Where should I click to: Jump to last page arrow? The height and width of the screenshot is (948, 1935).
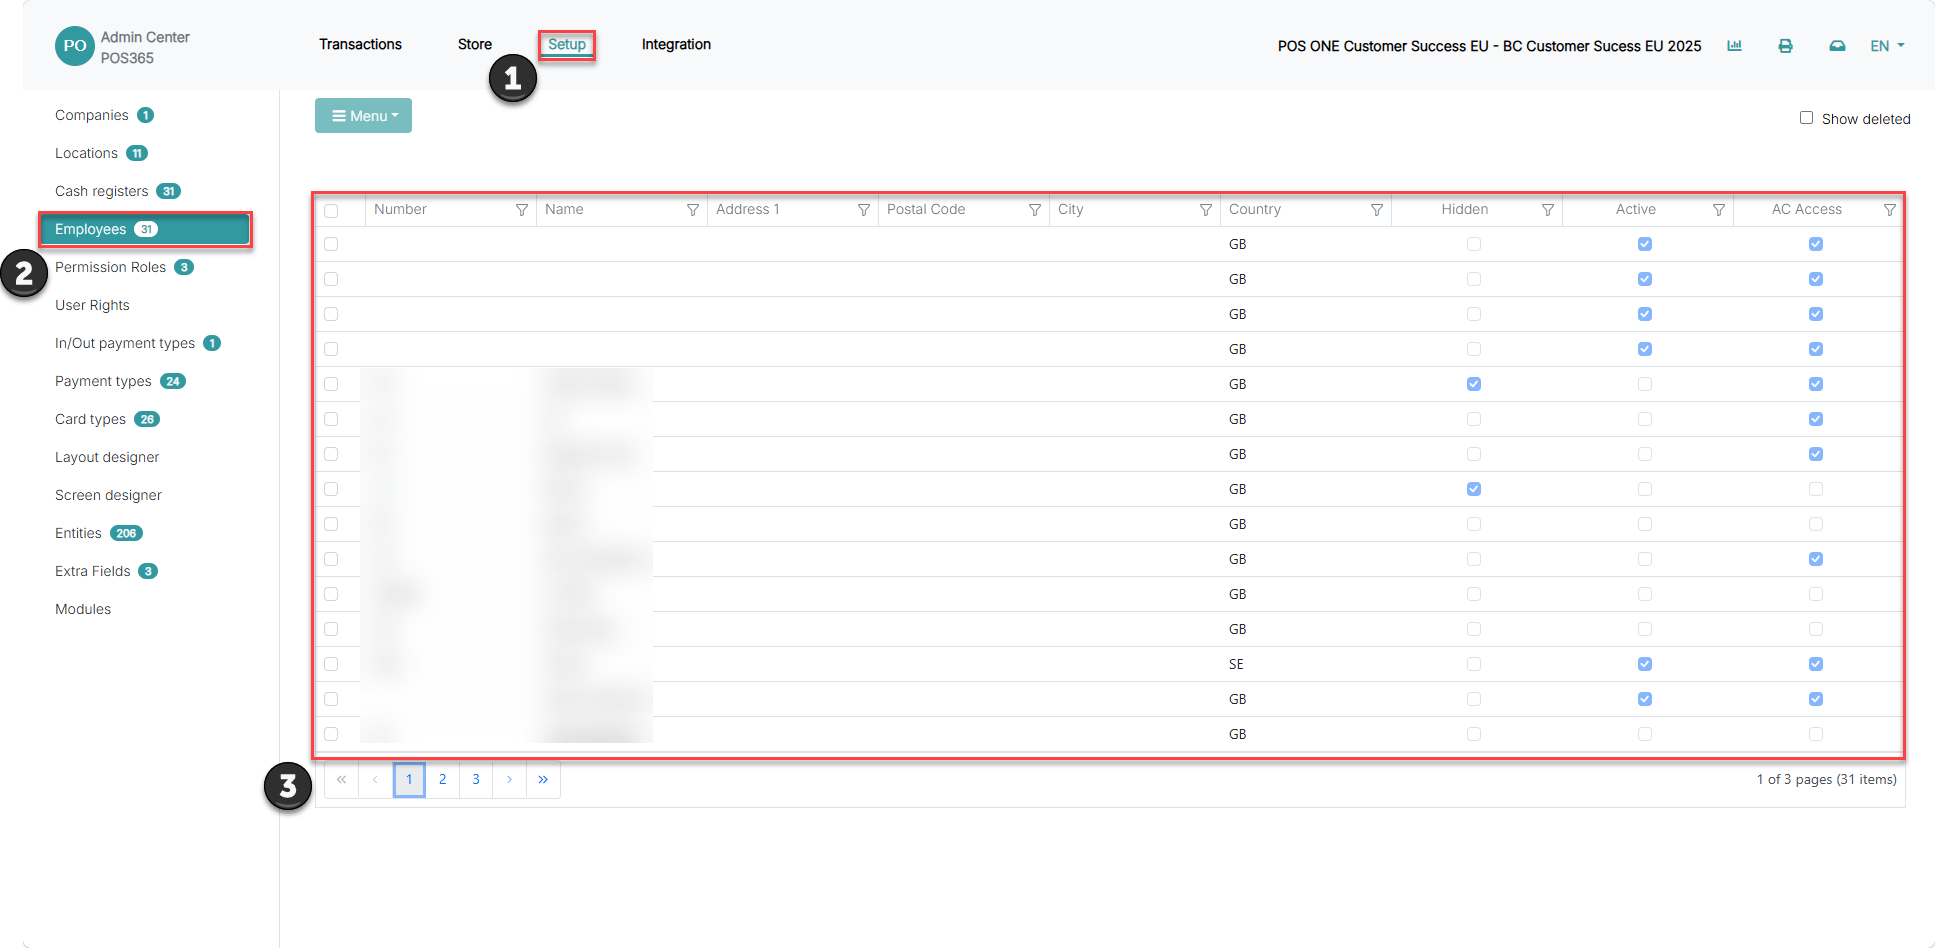click(x=543, y=780)
